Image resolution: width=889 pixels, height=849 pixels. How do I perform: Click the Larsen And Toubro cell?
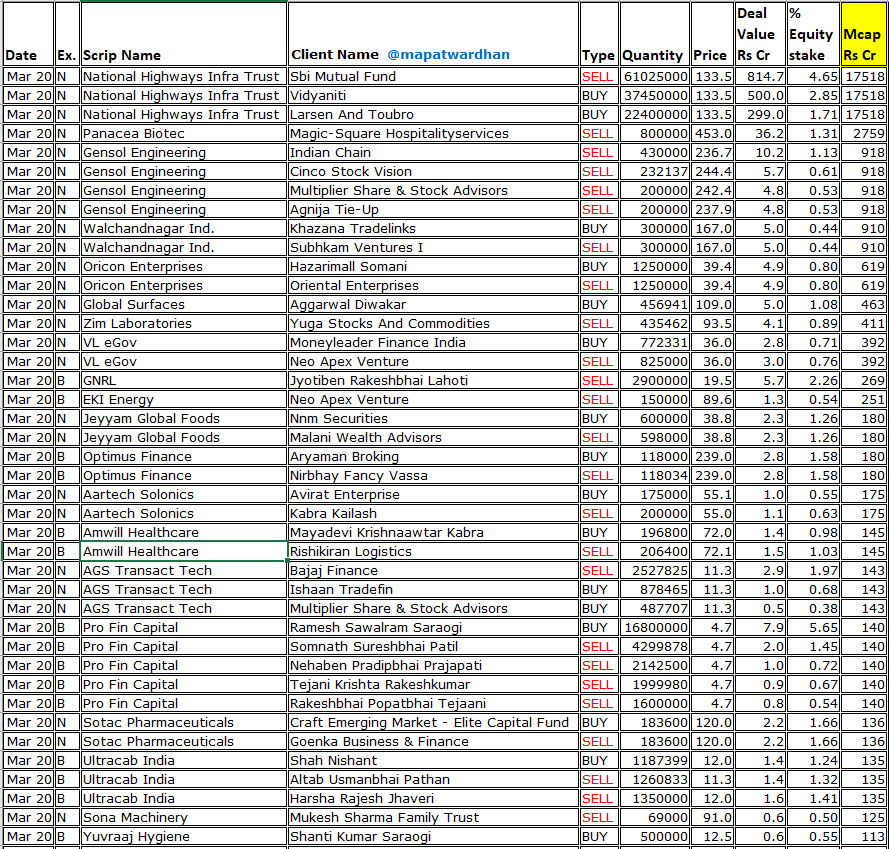pyautogui.click(x=433, y=115)
